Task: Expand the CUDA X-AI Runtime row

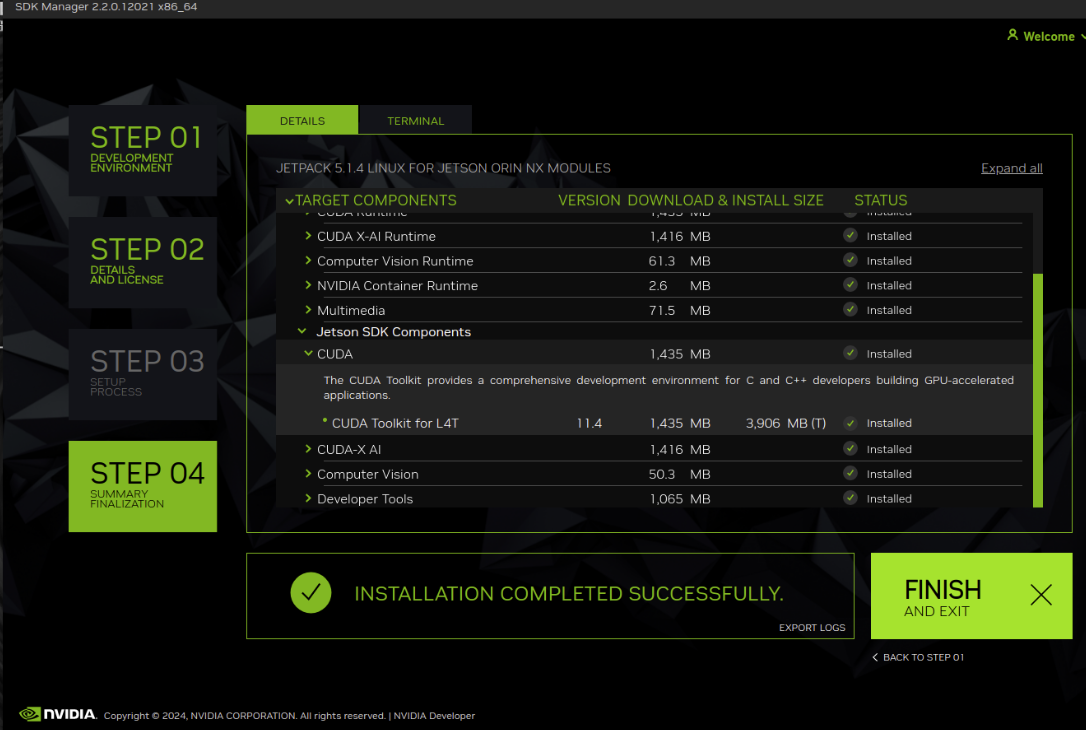Action: [x=308, y=235]
